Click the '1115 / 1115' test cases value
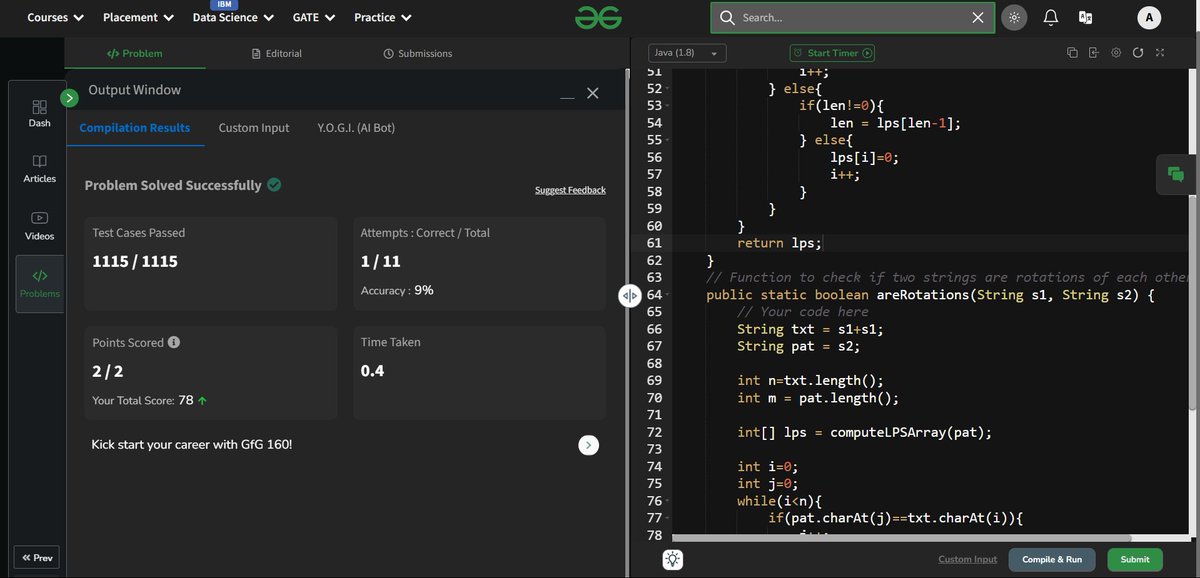The image size is (1200, 578). (x=135, y=262)
